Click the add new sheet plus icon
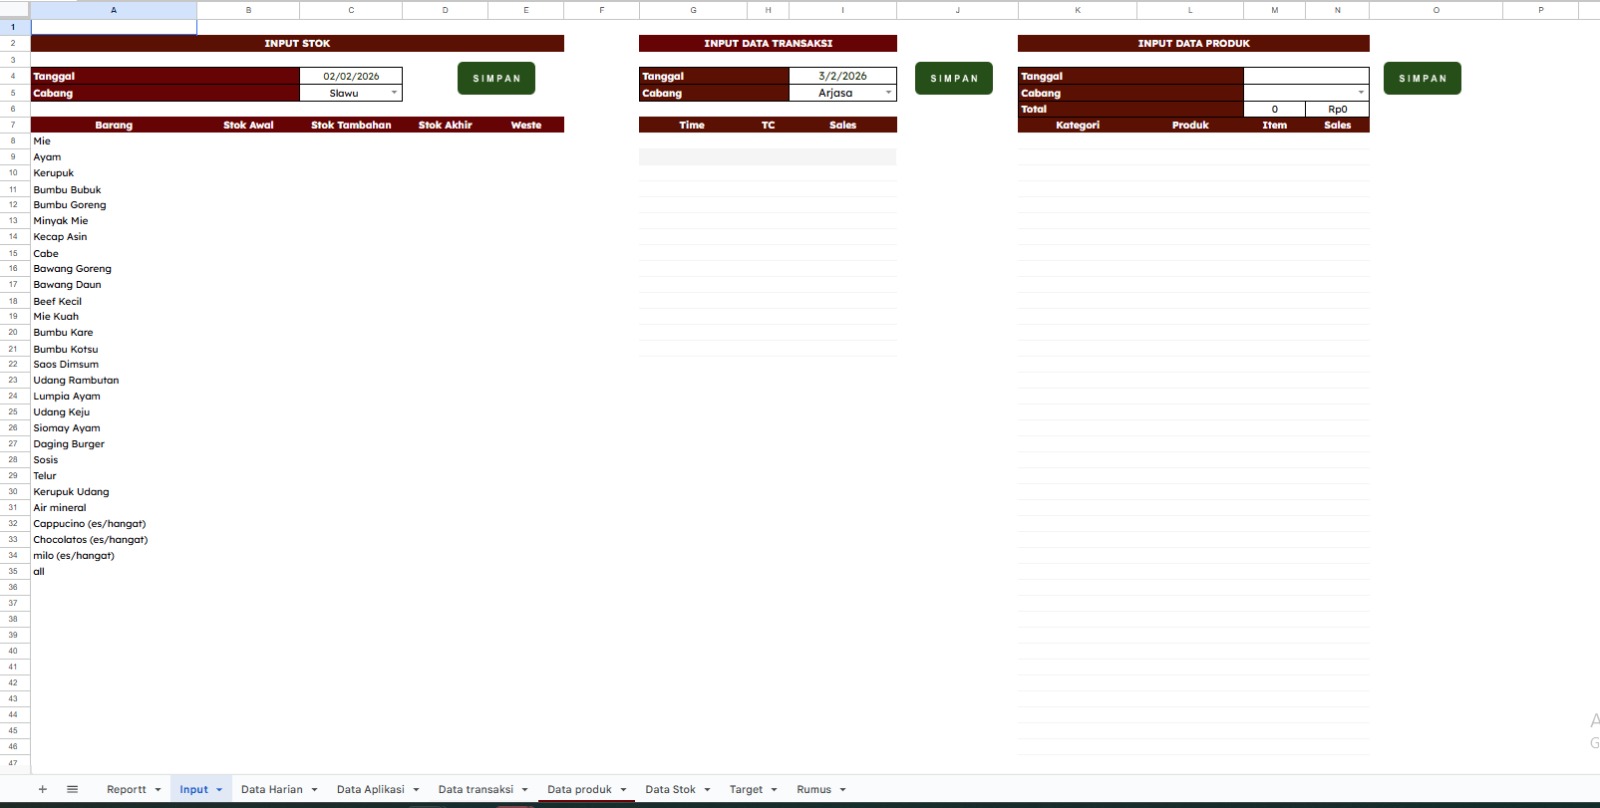This screenshot has height=808, width=1600. point(42,789)
